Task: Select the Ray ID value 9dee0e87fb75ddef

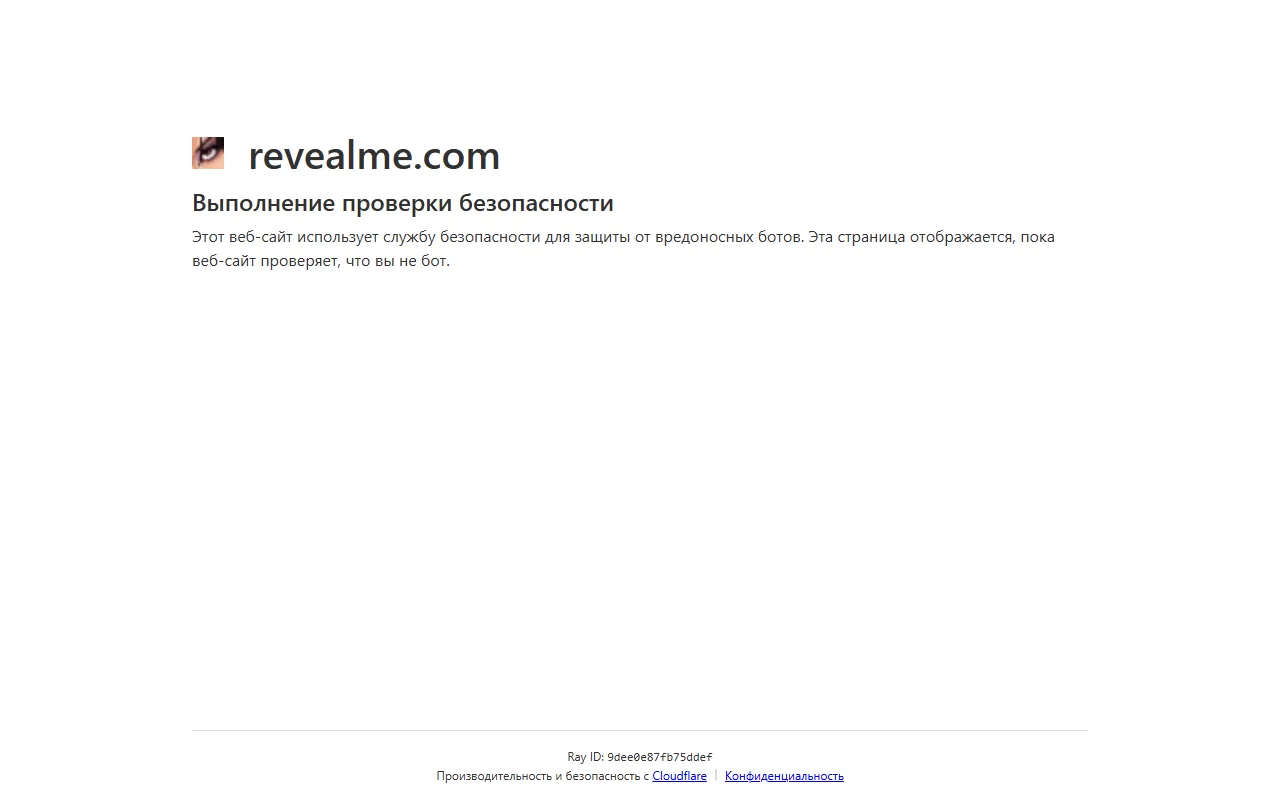Action: (660, 757)
